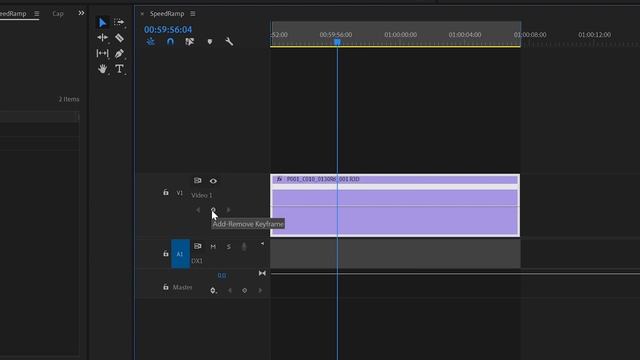Screen dimensions: 640x360
Task: Open timeline display settings wrench
Action: [229, 42]
